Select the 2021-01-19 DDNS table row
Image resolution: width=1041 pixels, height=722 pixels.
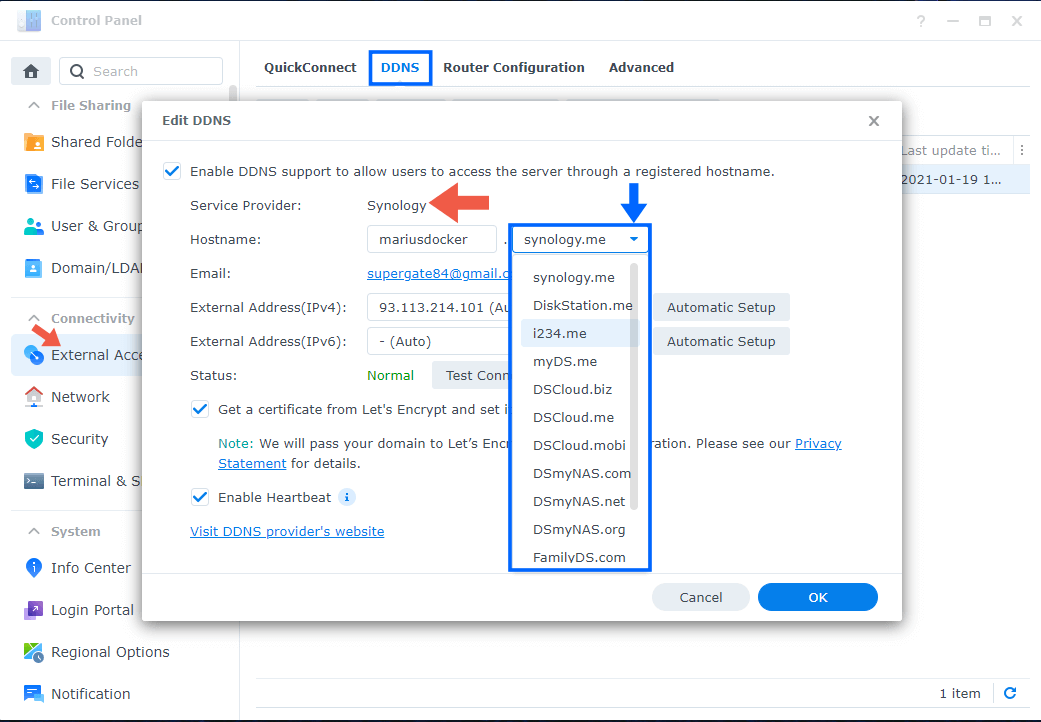[966, 180]
